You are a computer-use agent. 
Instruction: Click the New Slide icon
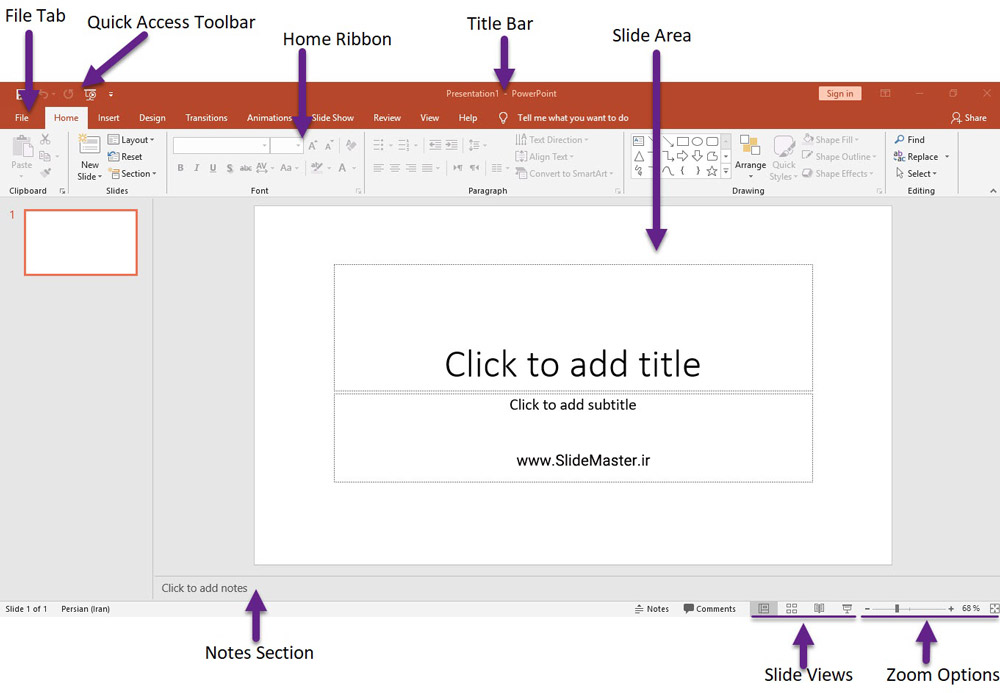(89, 147)
